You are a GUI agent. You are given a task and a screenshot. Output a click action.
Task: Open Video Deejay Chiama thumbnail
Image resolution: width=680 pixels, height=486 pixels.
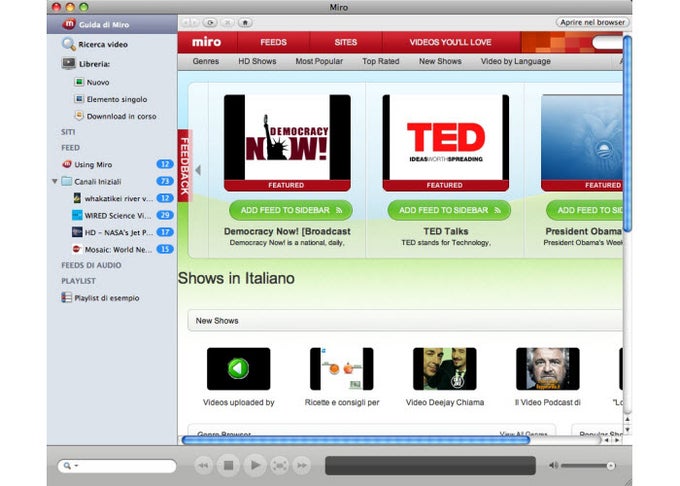tap(445, 369)
